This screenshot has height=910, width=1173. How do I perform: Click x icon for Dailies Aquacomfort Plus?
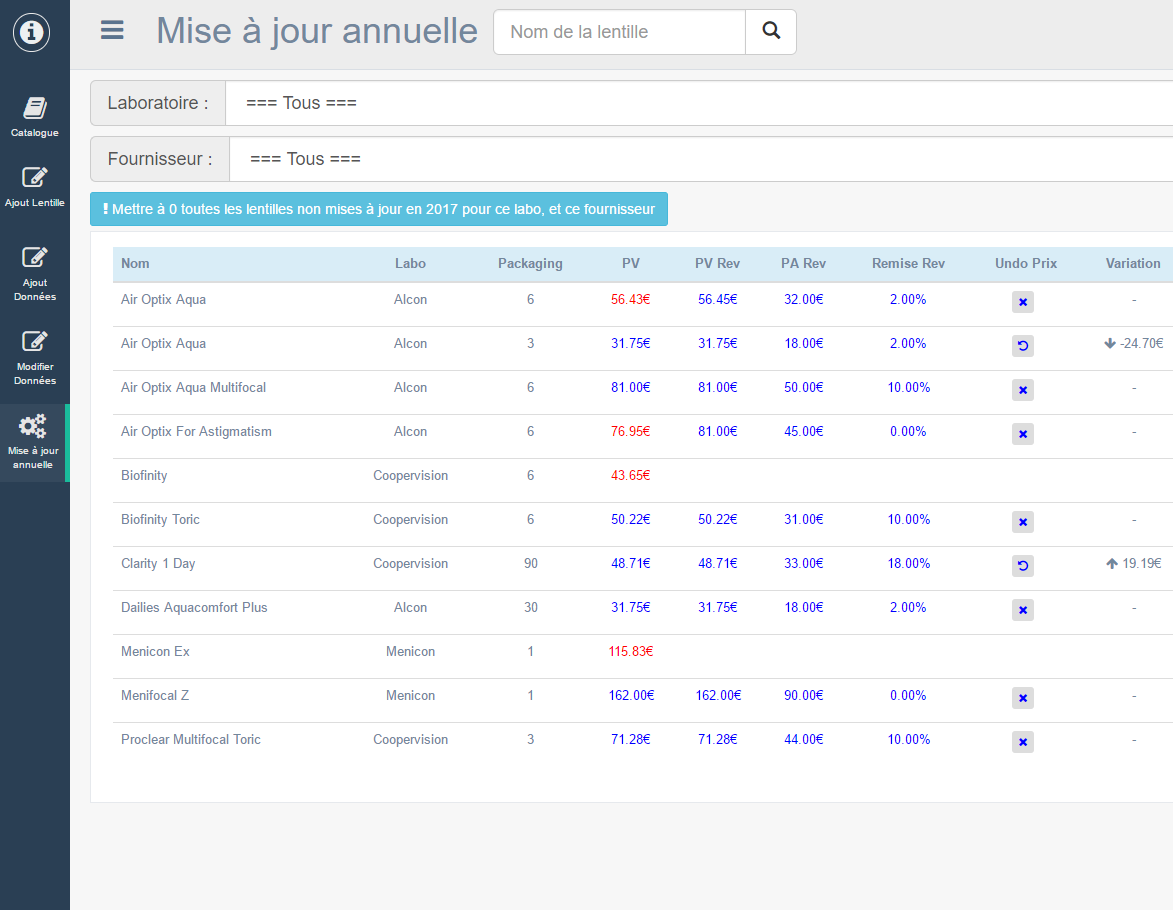(x=1022, y=610)
